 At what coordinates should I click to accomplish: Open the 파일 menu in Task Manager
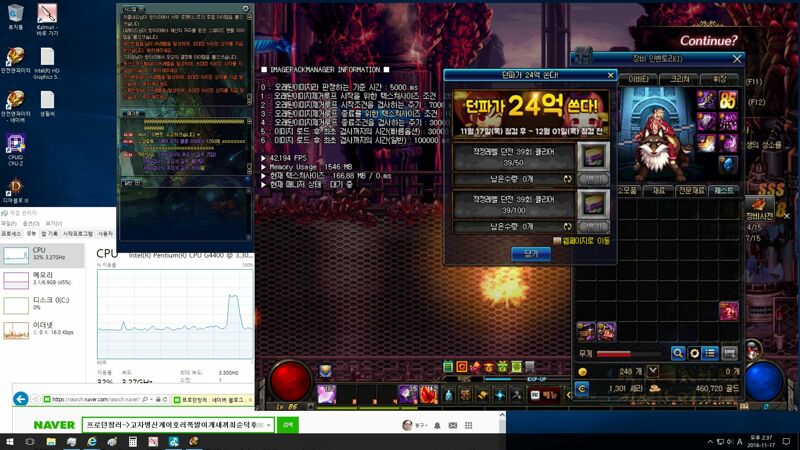[9, 223]
